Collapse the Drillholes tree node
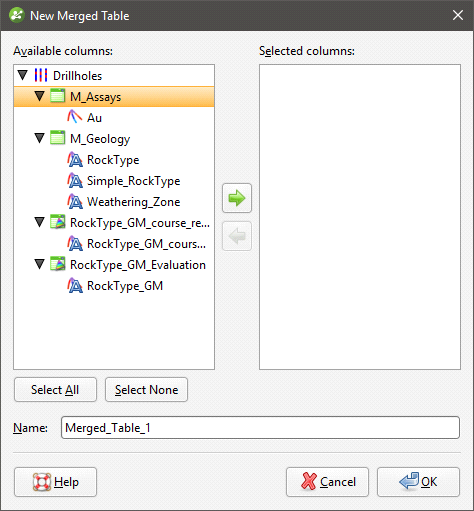The height and width of the screenshot is (511, 474). 23,75
